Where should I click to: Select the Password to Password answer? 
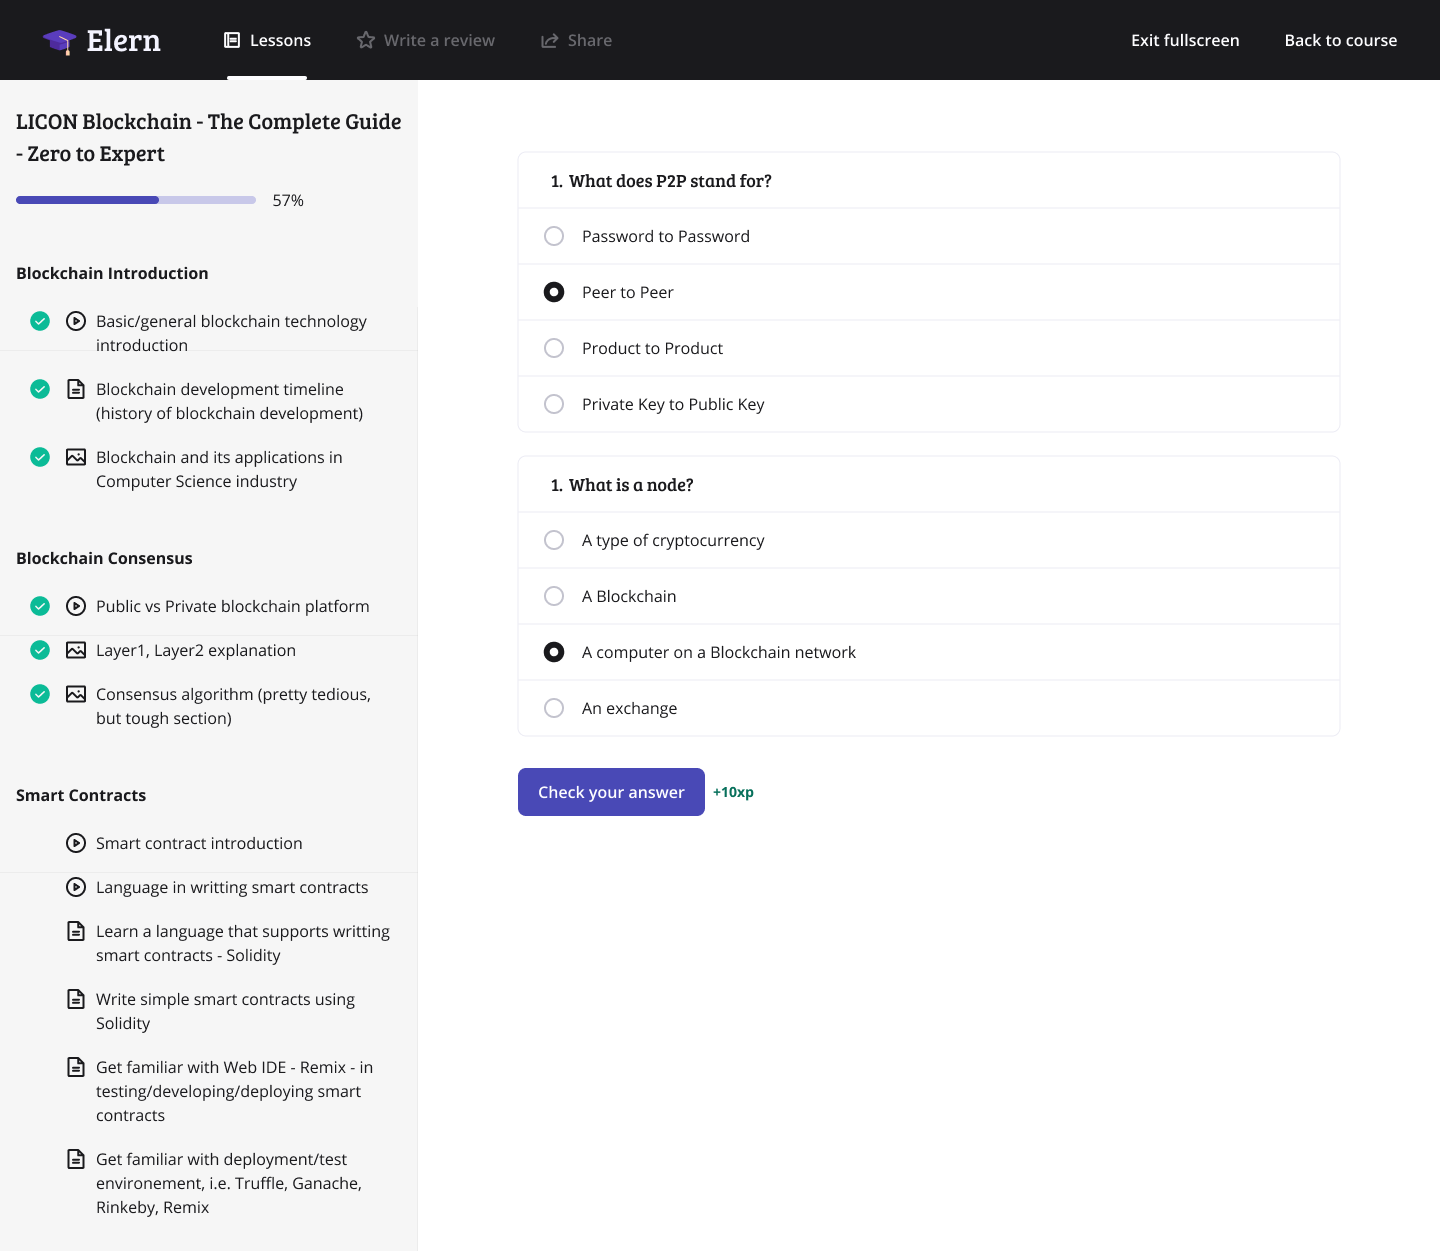click(x=554, y=236)
